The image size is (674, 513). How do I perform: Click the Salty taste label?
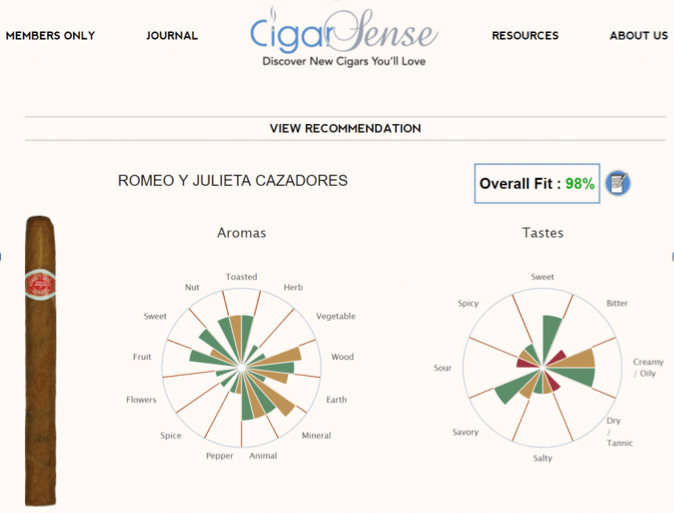click(x=542, y=458)
